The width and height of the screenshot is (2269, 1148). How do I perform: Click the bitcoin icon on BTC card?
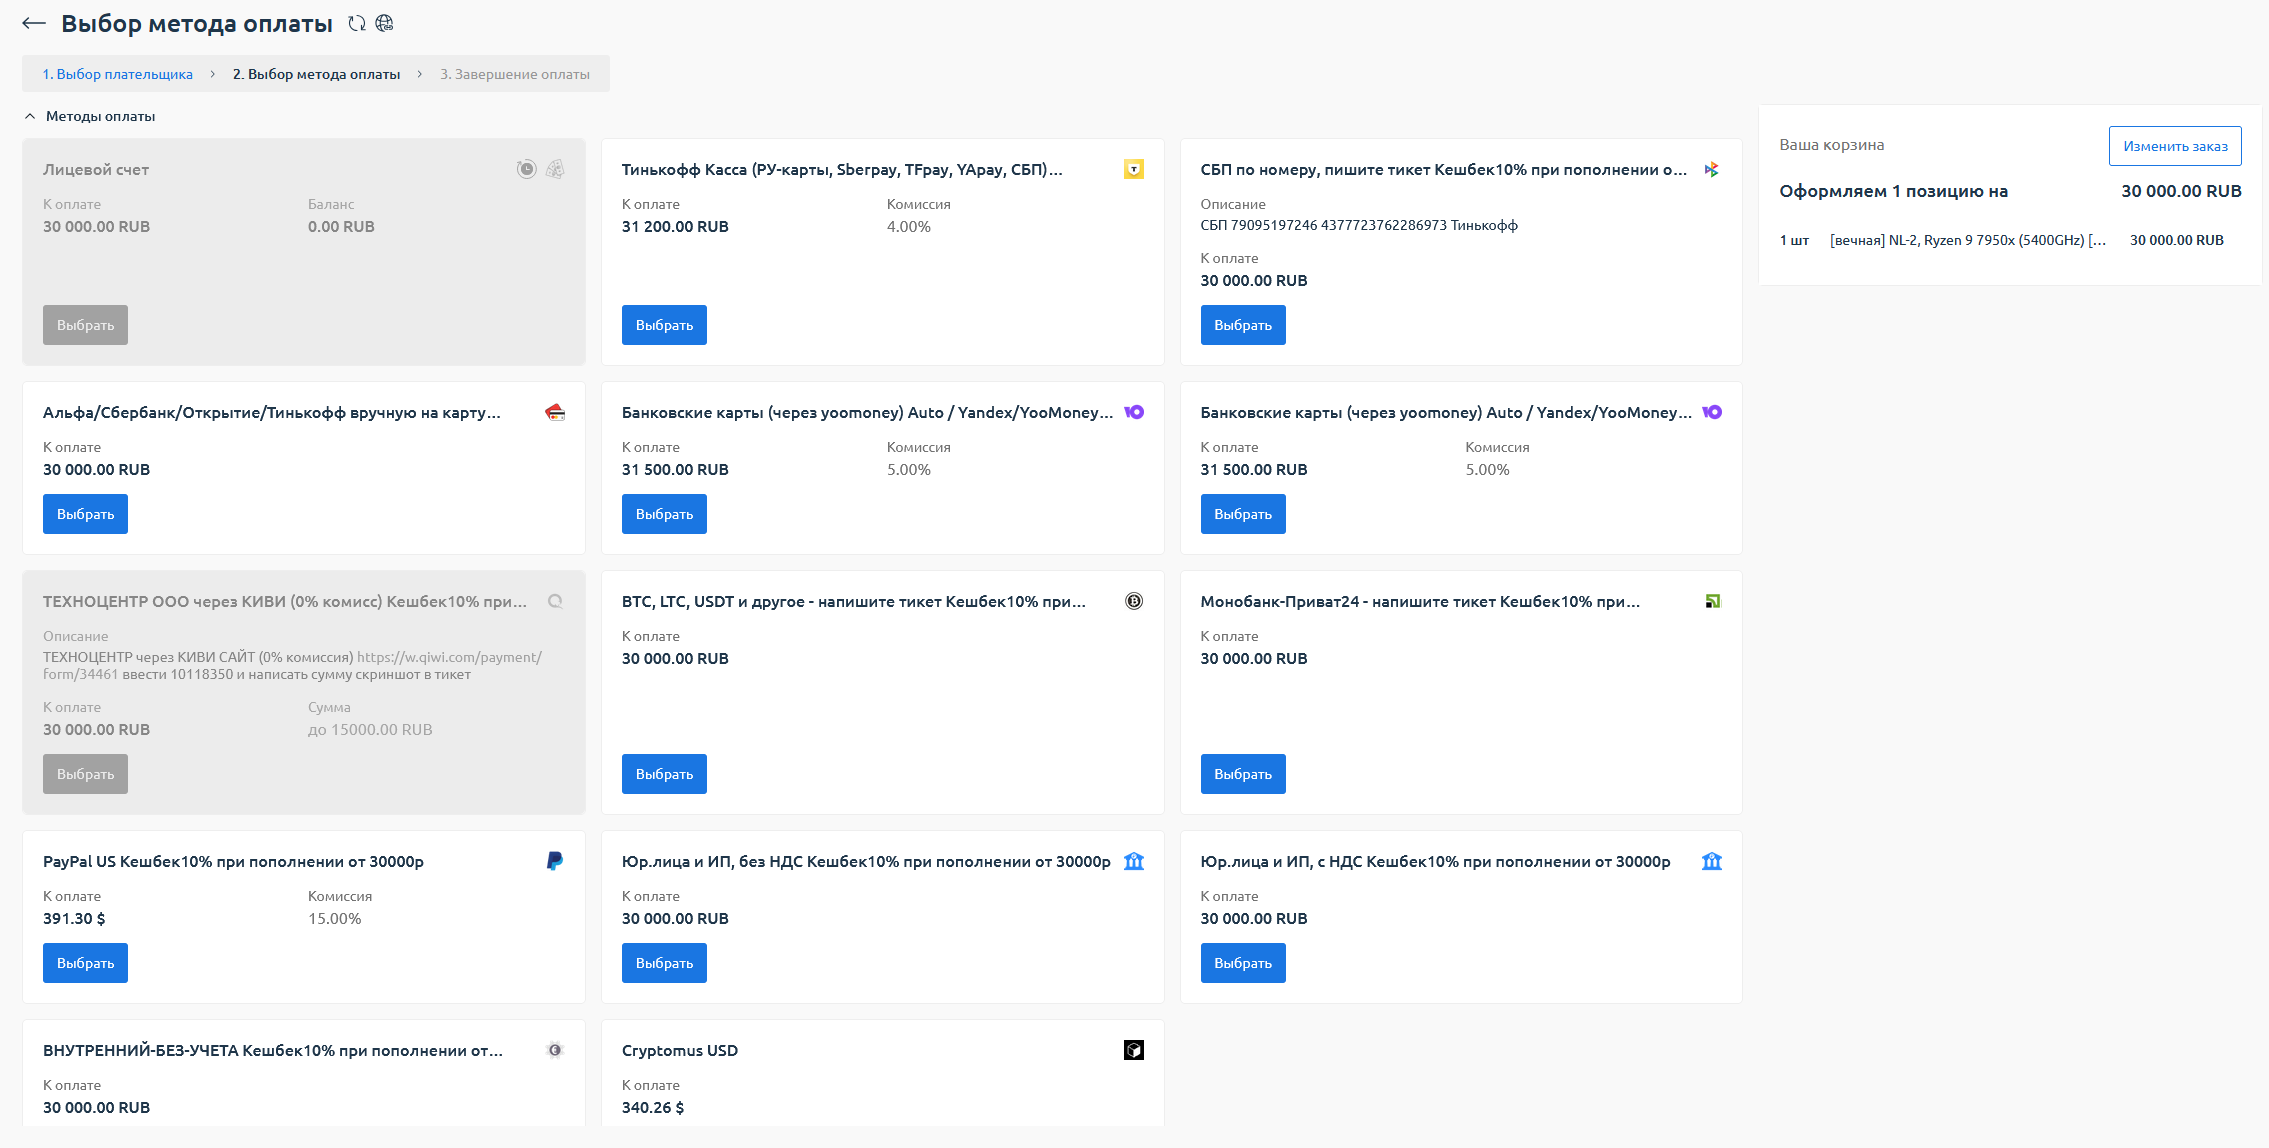click(x=1133, y=601)
